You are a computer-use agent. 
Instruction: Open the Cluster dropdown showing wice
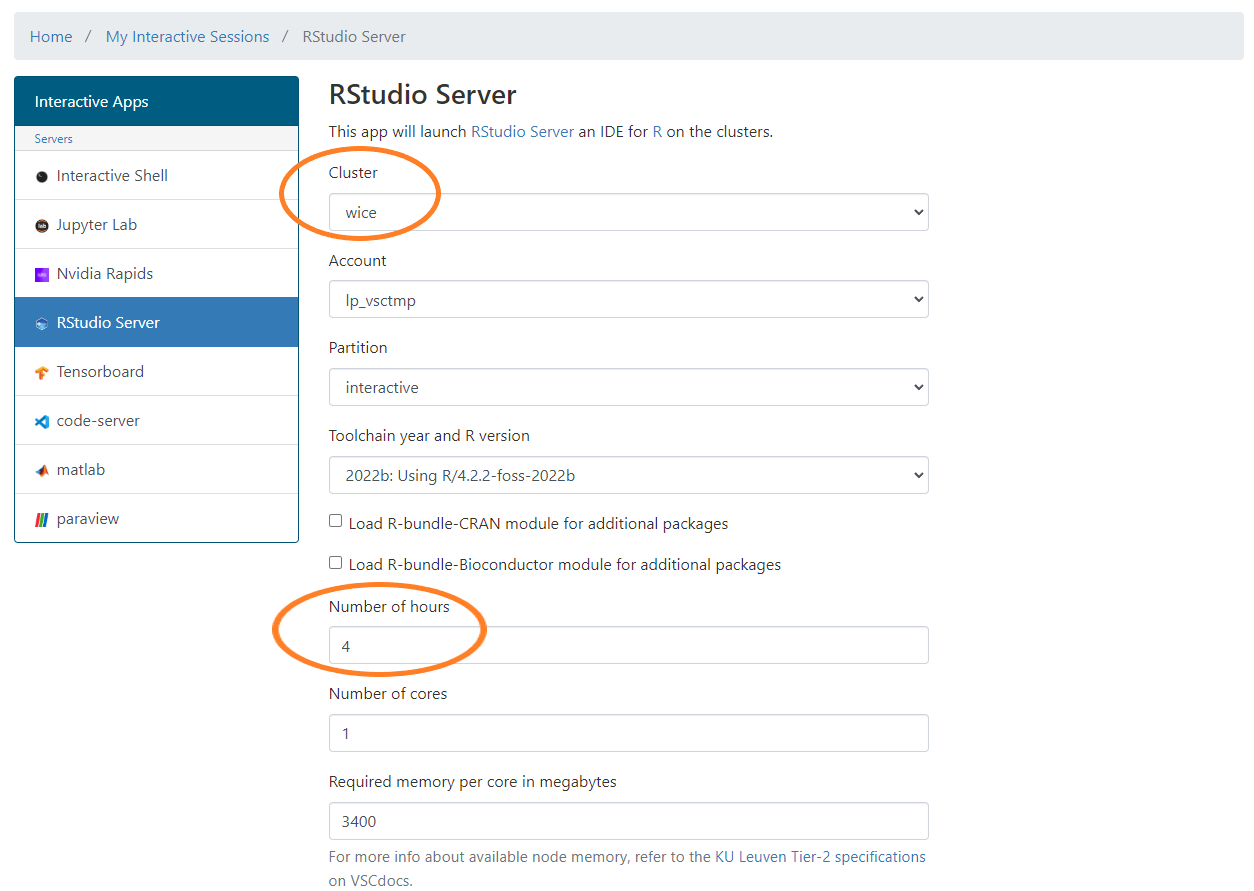[628, 212]
